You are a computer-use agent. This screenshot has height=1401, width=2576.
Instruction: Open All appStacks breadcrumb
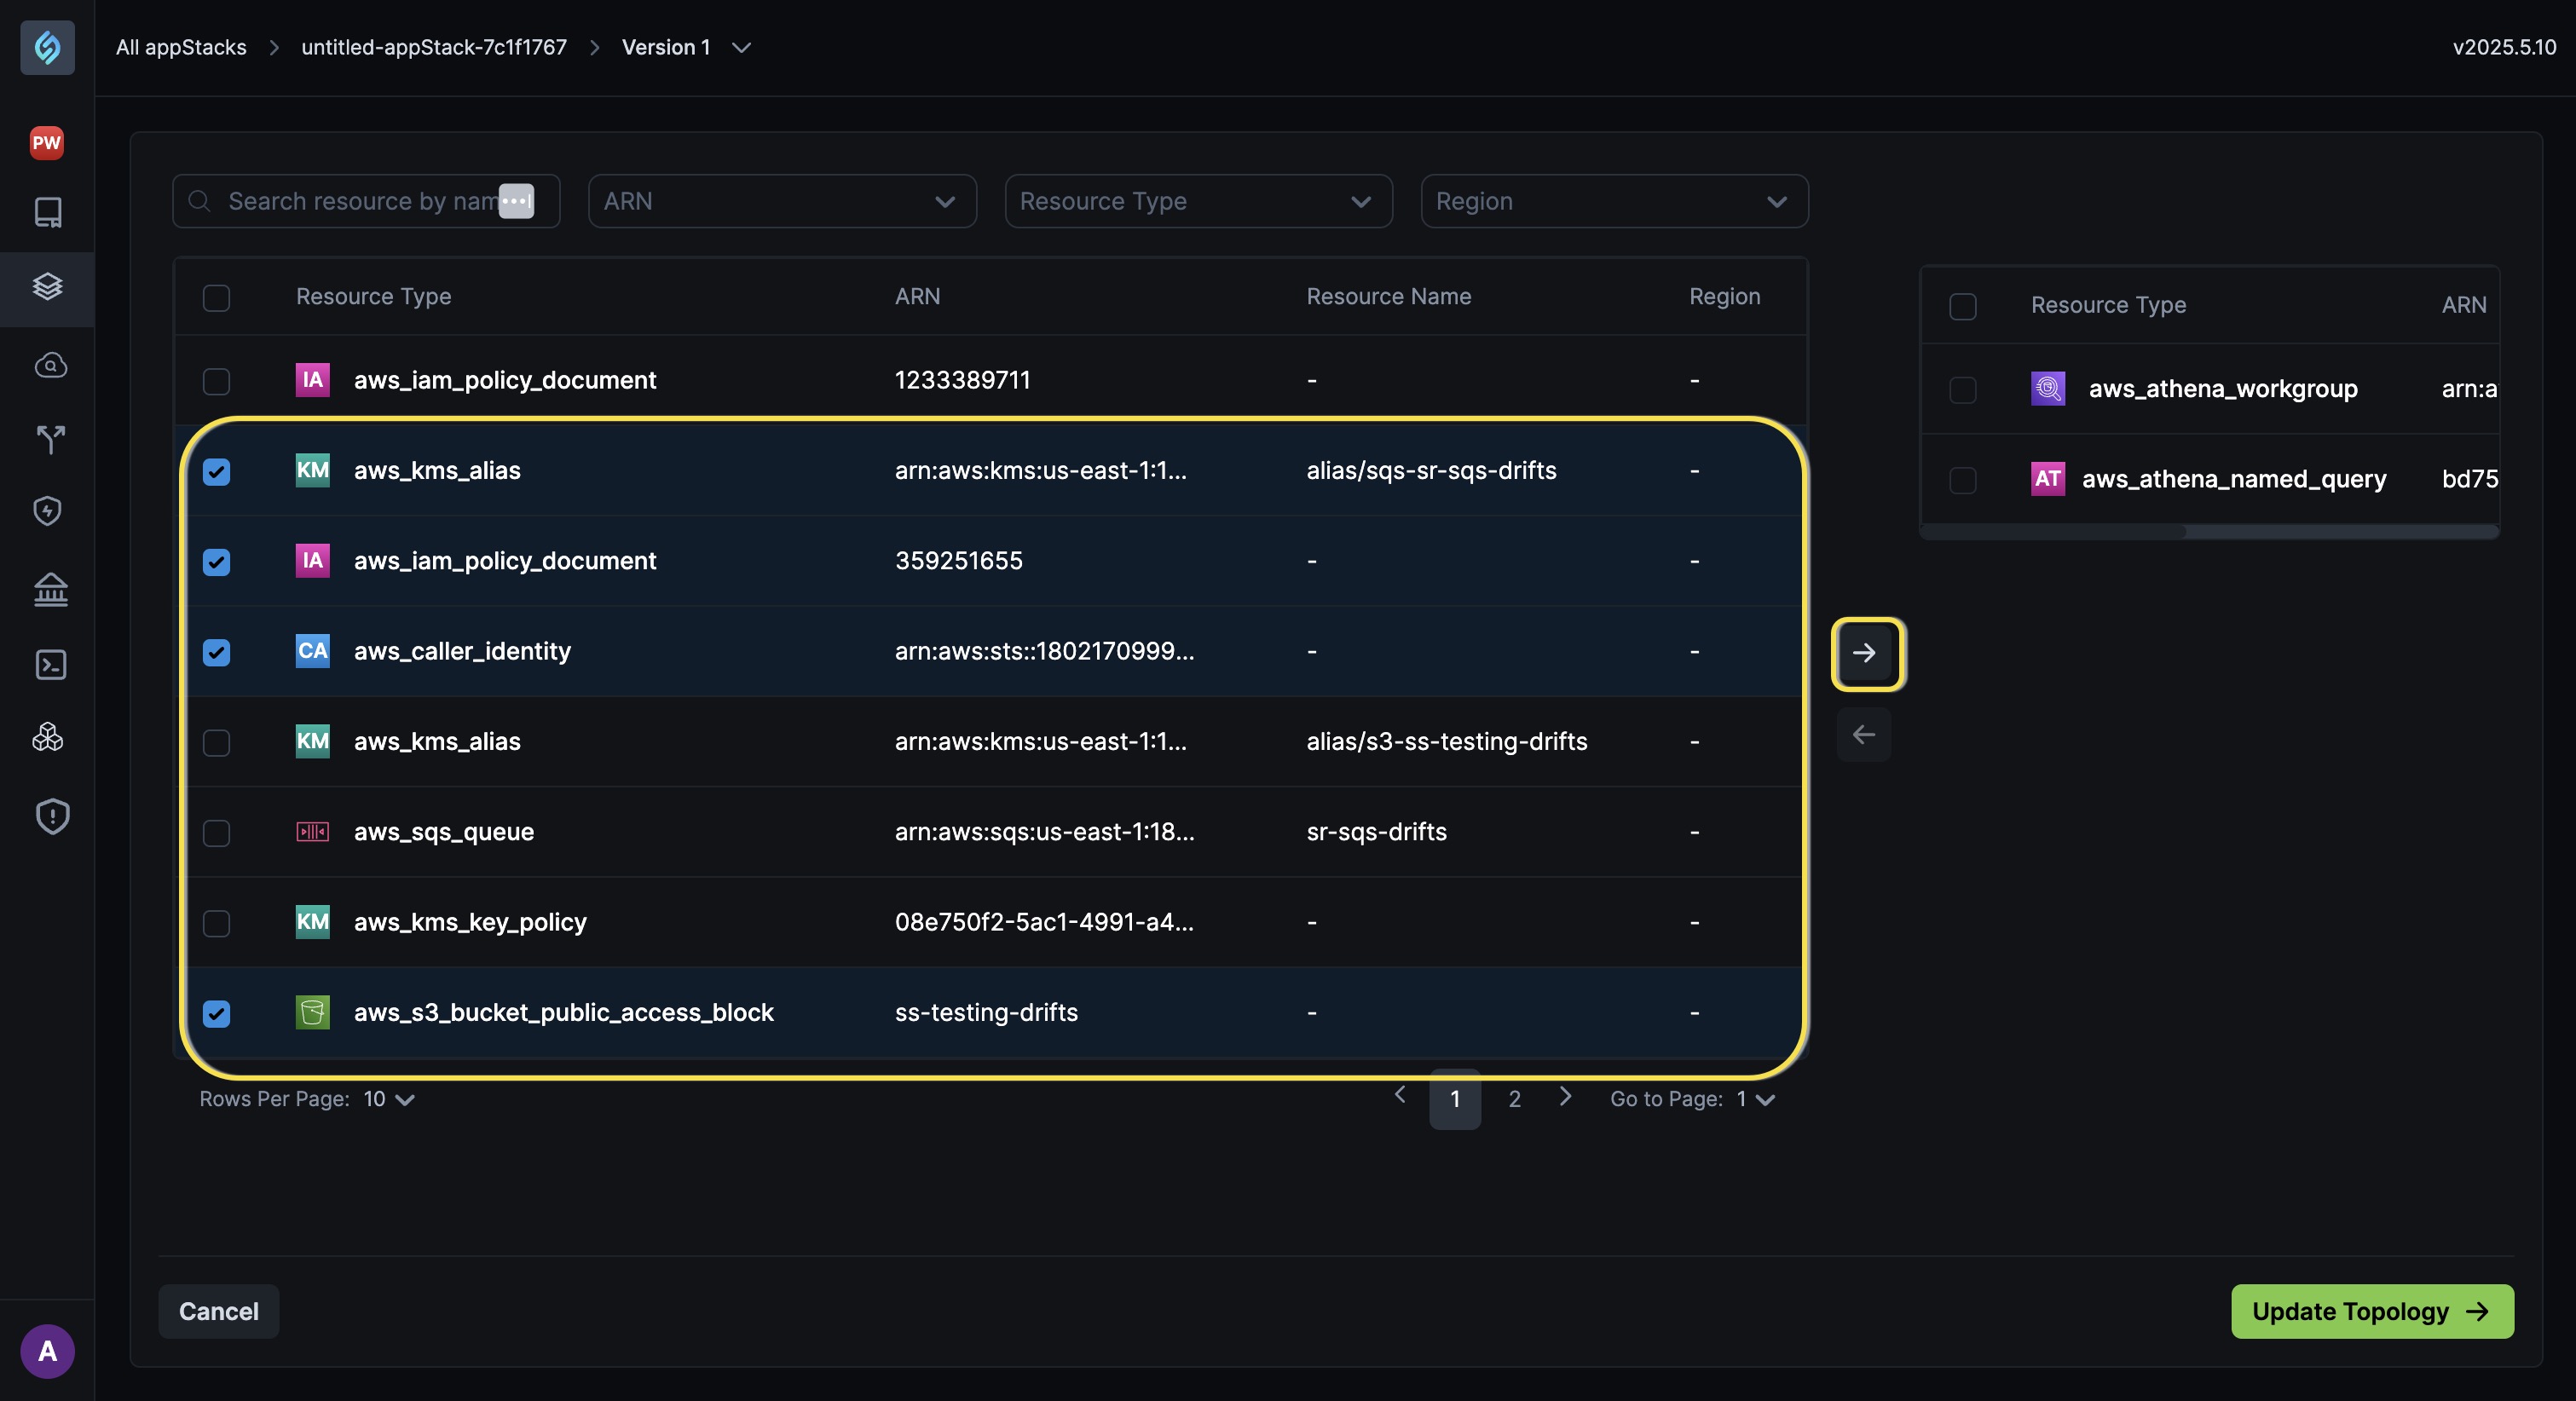click(x=181, y=47)
